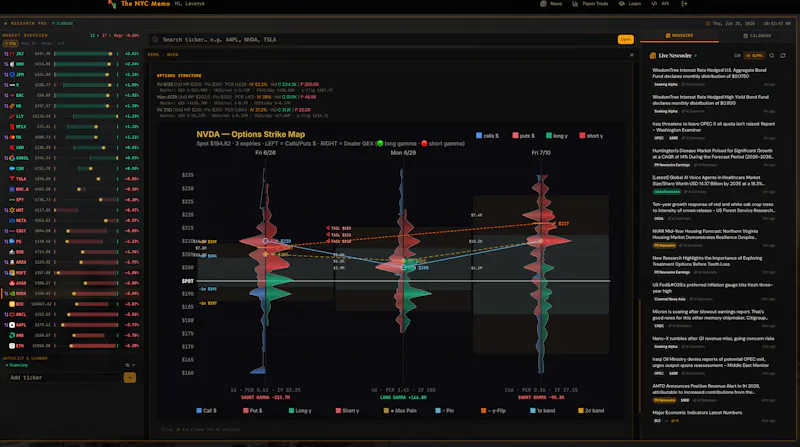800x447 pixels.
Task: Toggle the puts $ legend at chart top
Action: coord(523,136)
